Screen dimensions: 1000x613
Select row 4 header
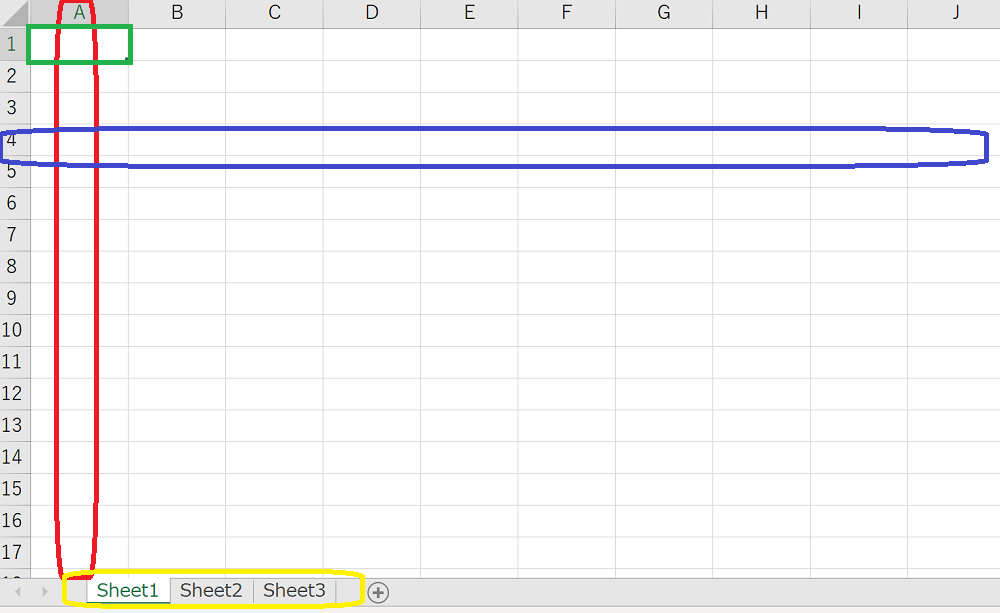point(14,140)
